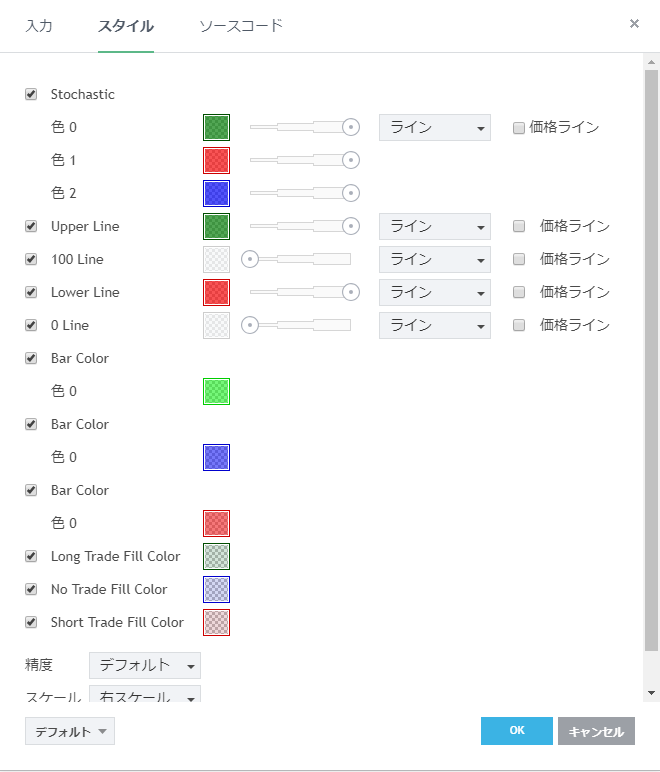Open the 精度 デフォルト dropdown

pyautogui.click(x=144, y=665)
